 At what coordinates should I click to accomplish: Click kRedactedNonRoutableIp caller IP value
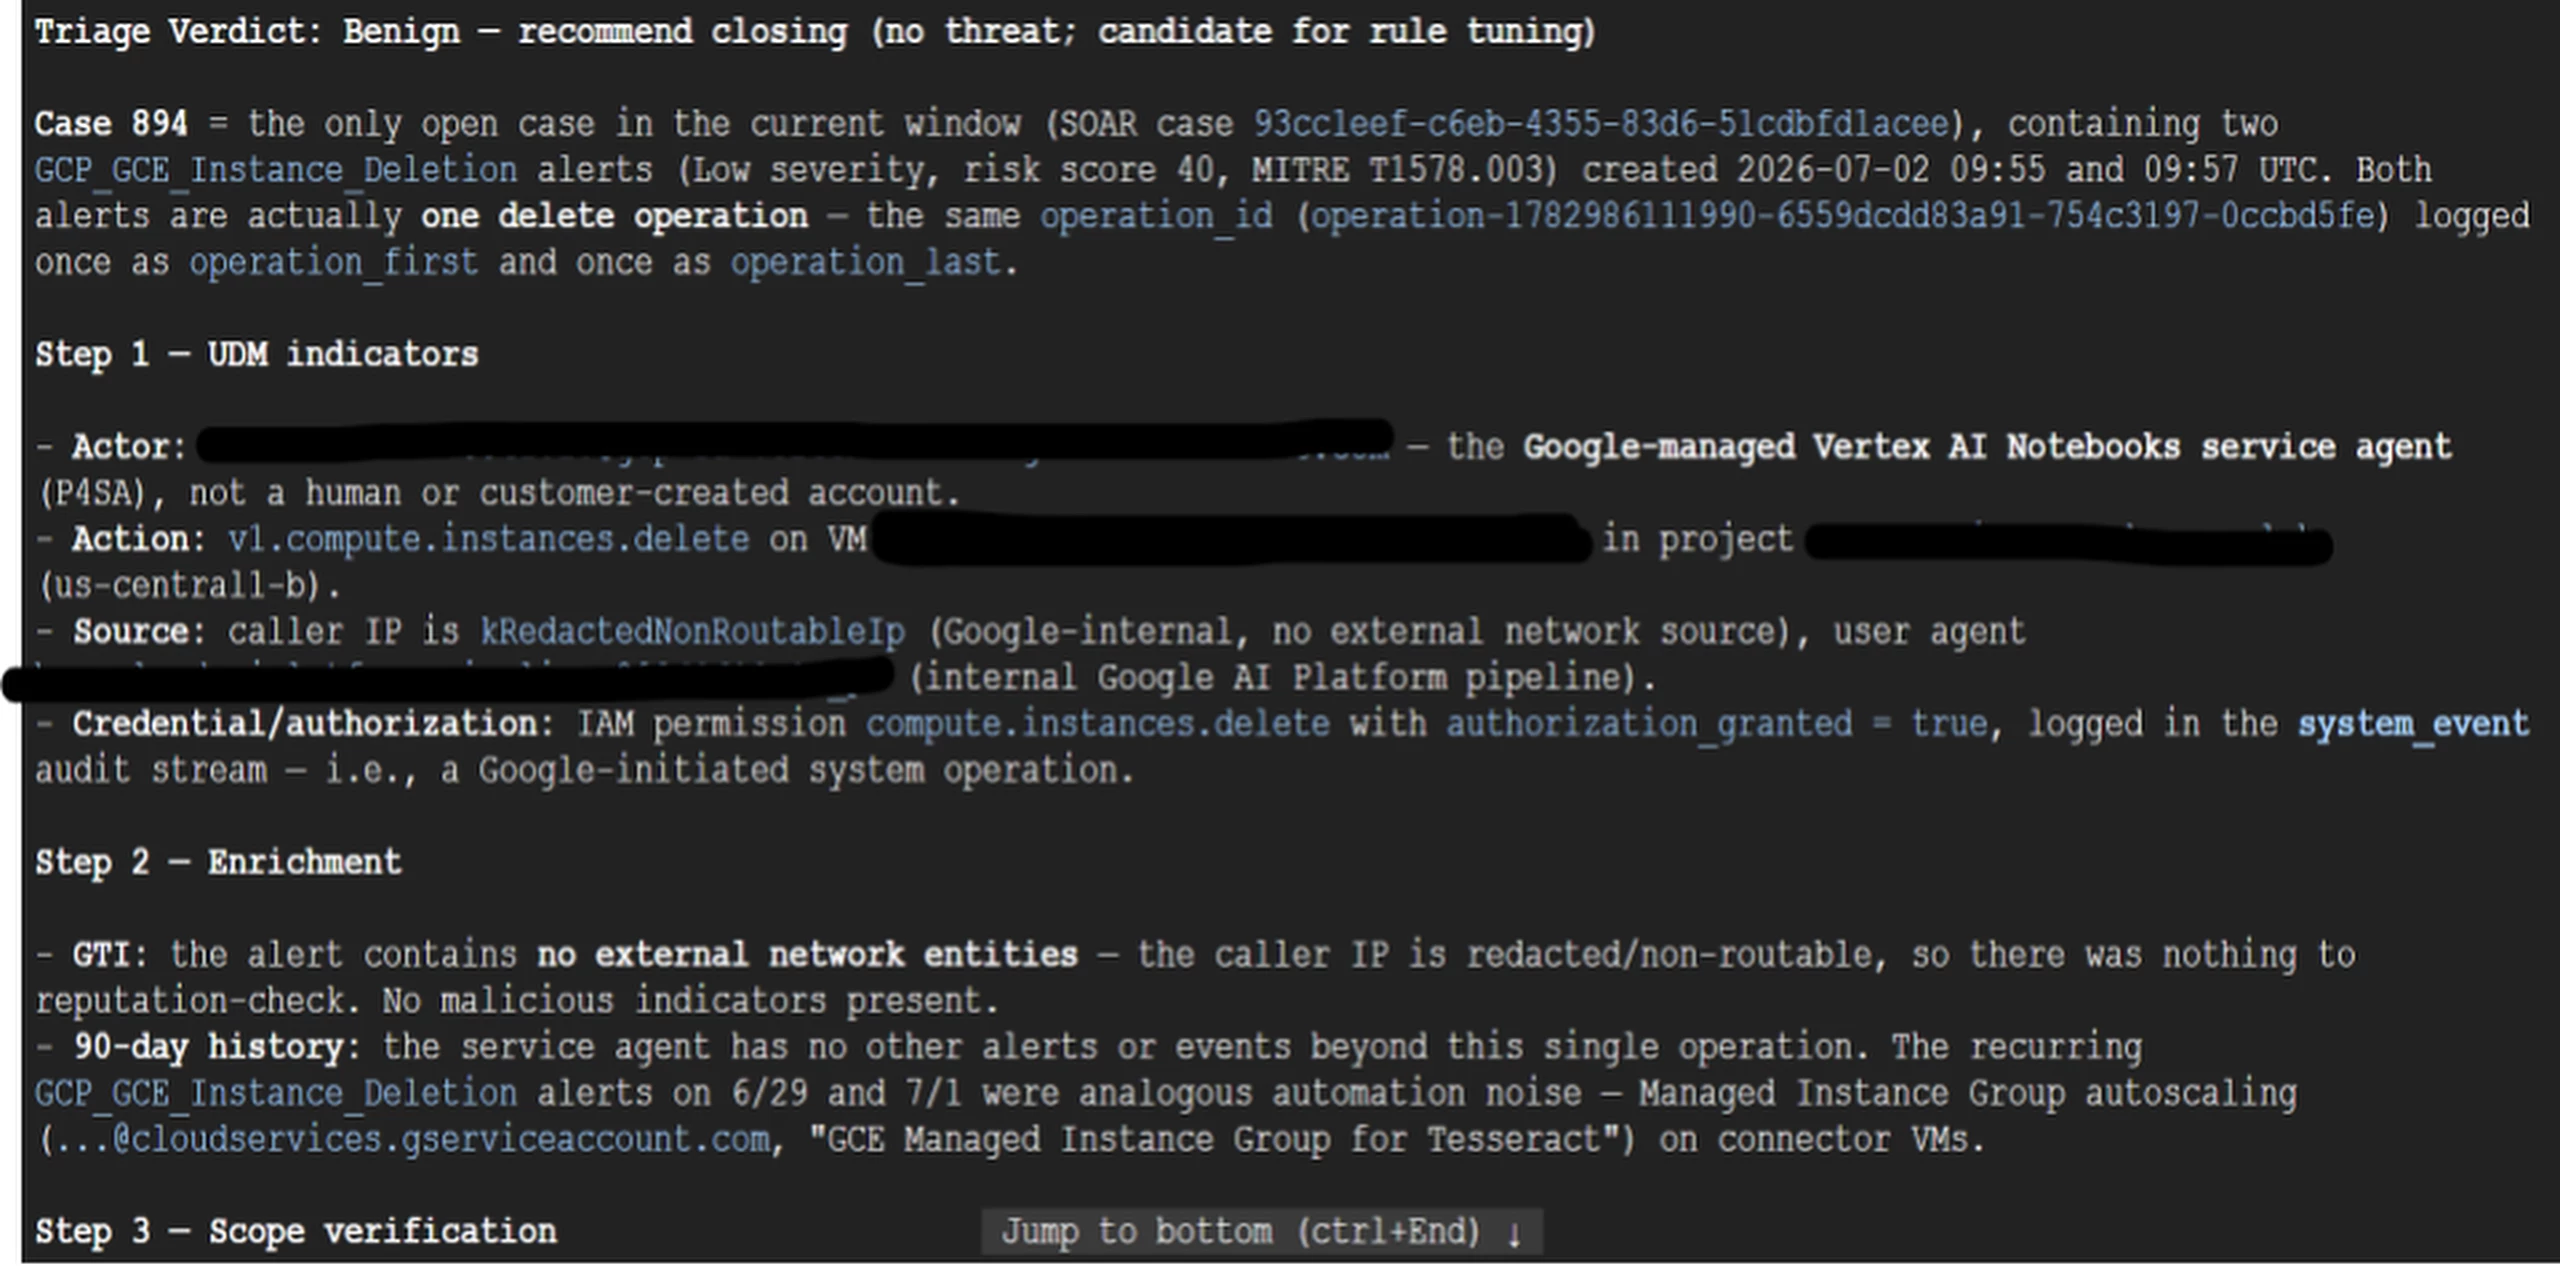click(x=693, y=631)
